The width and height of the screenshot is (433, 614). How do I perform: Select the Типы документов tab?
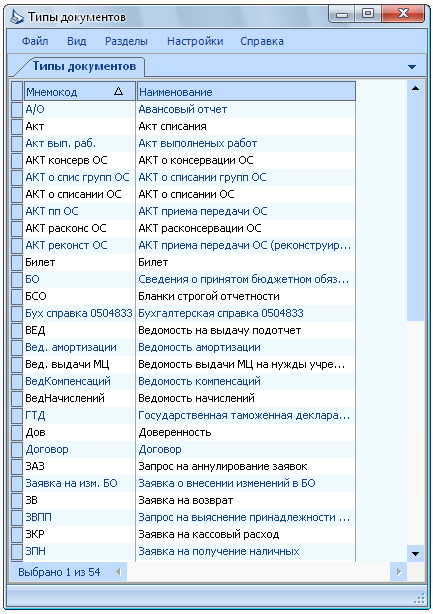point(84,66)
